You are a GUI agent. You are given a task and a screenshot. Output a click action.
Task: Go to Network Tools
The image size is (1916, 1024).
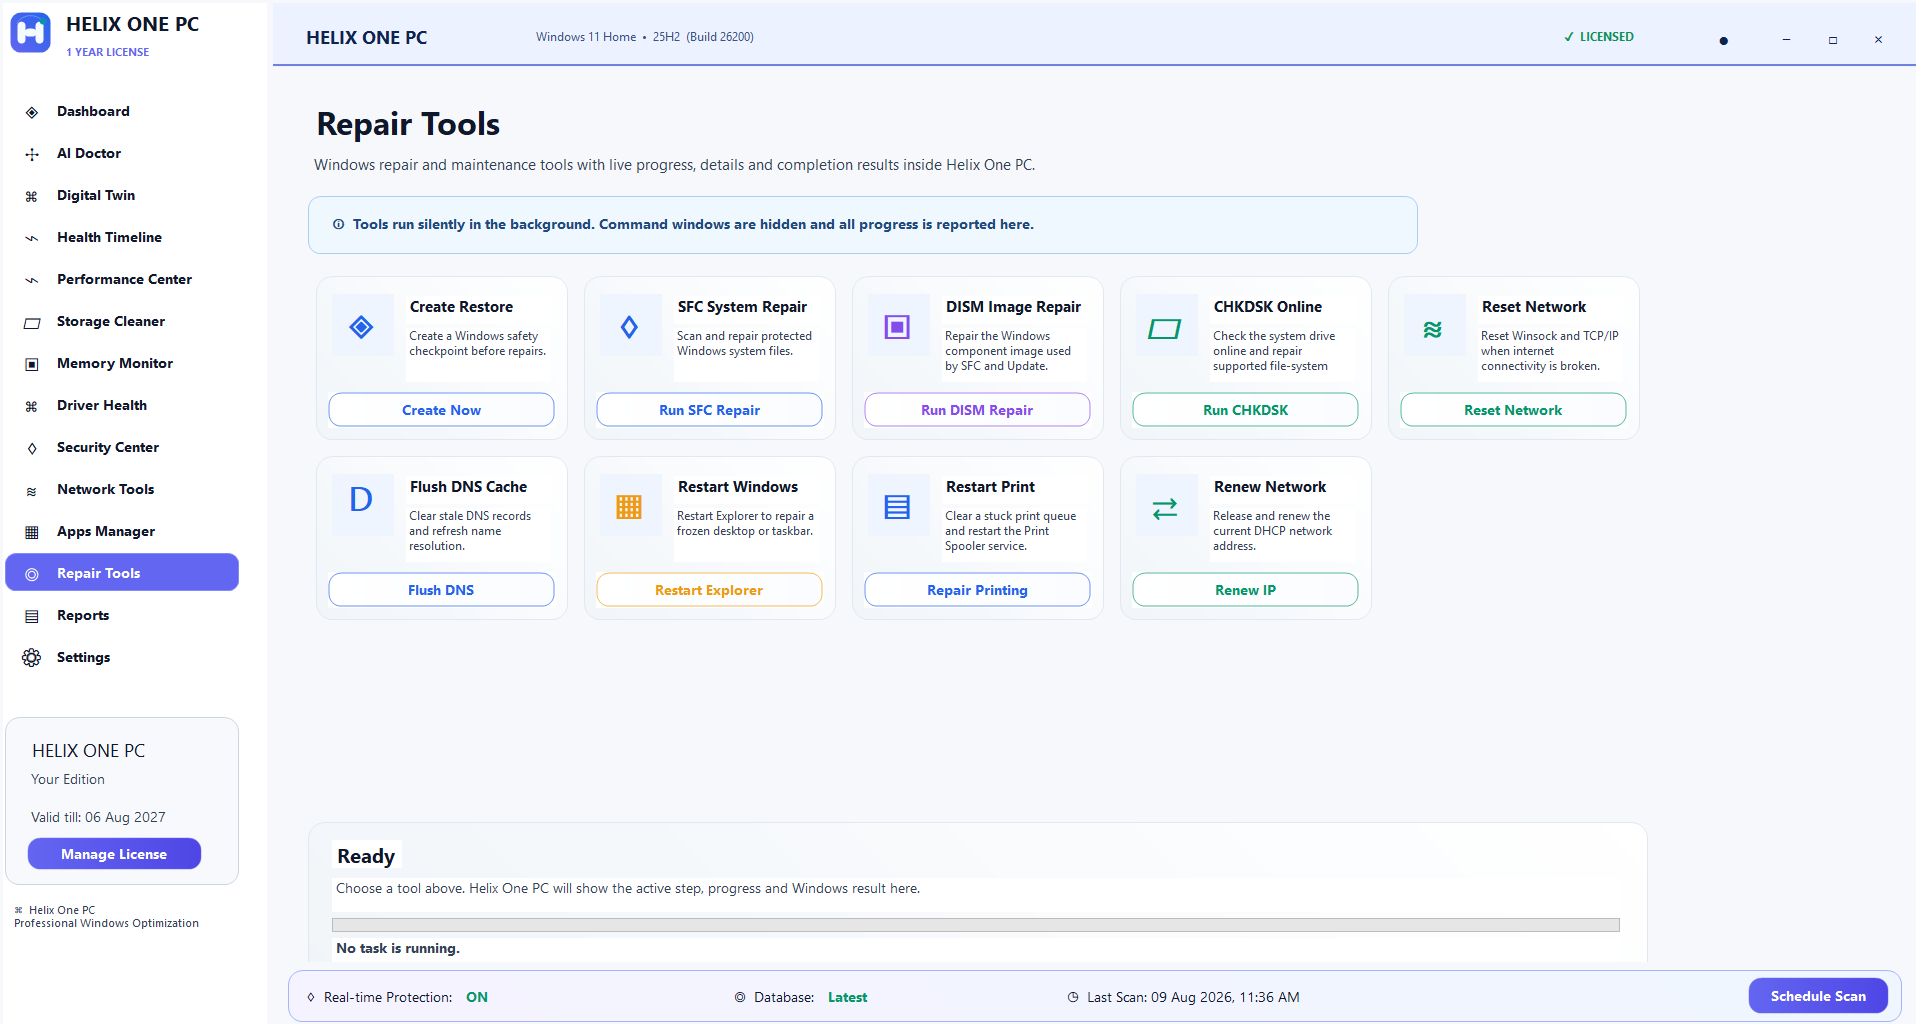pyautogui.click(x=122, y=489)
